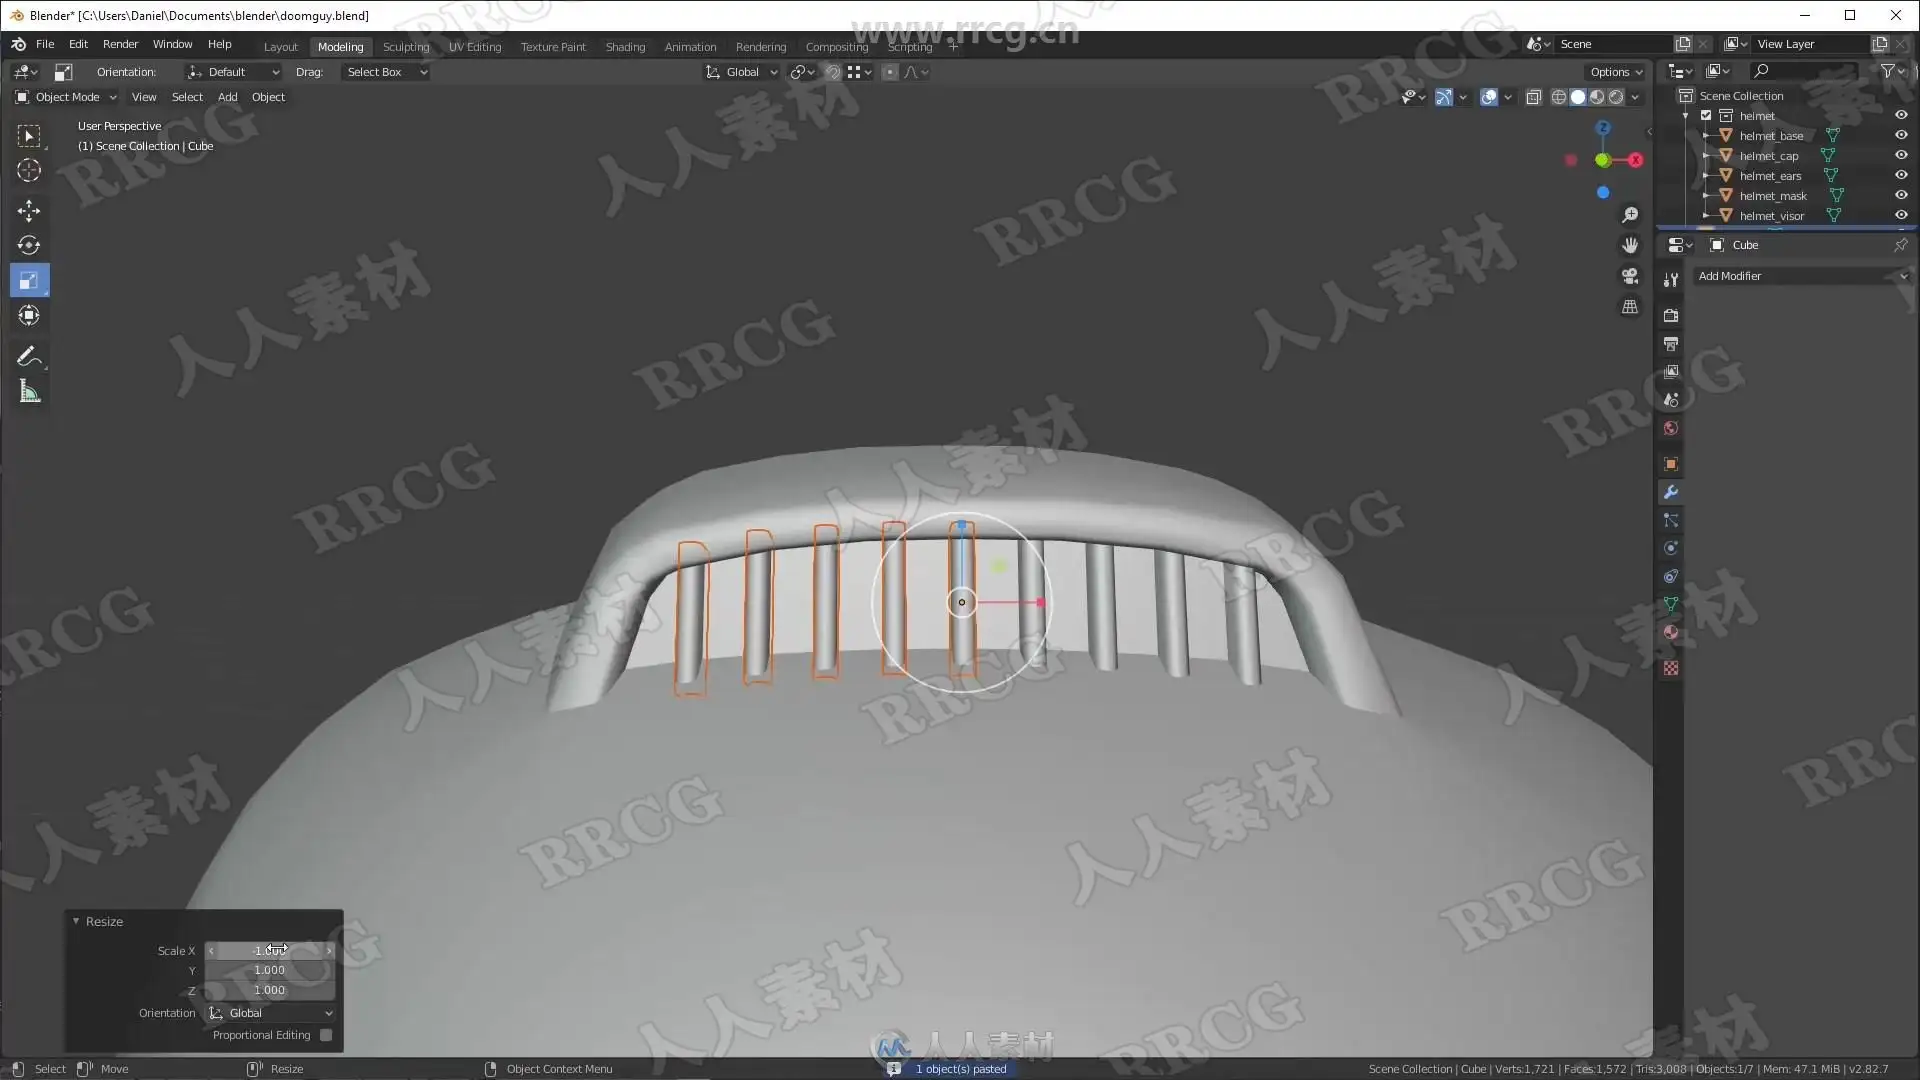
Task: Select the Move tool in toolbar
Action: [29, 210]
